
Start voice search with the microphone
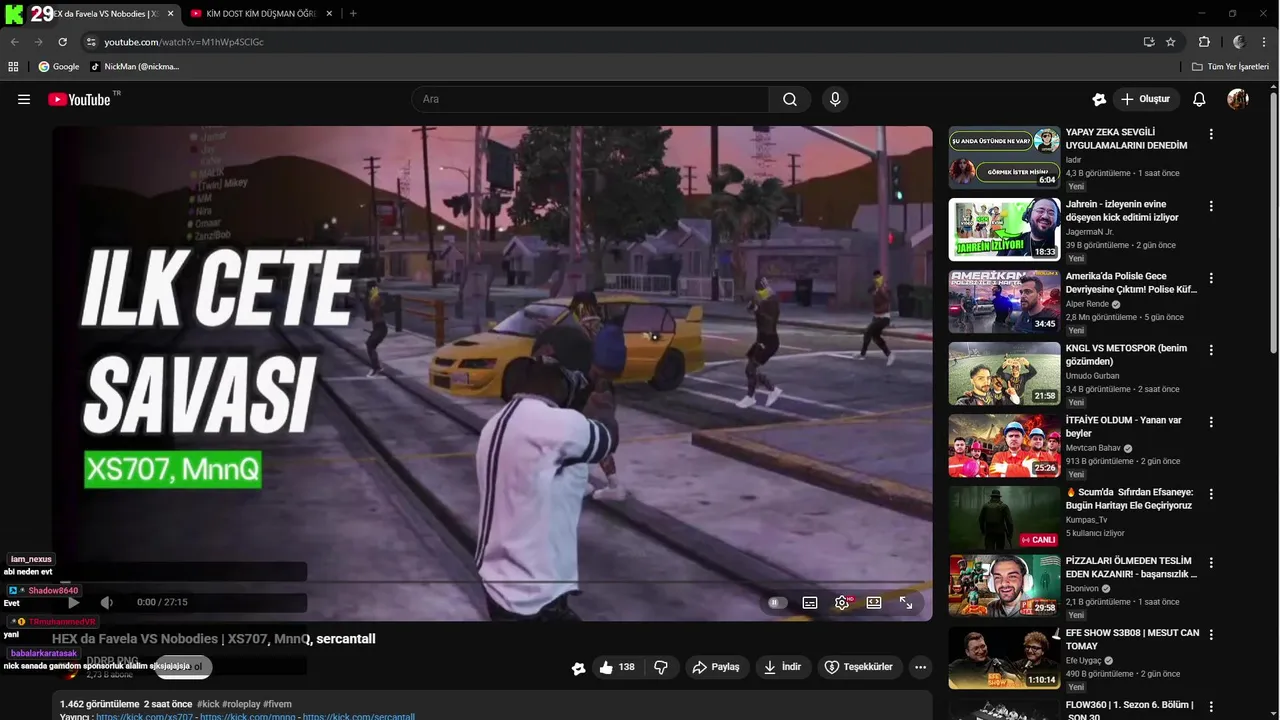(835, 99)
